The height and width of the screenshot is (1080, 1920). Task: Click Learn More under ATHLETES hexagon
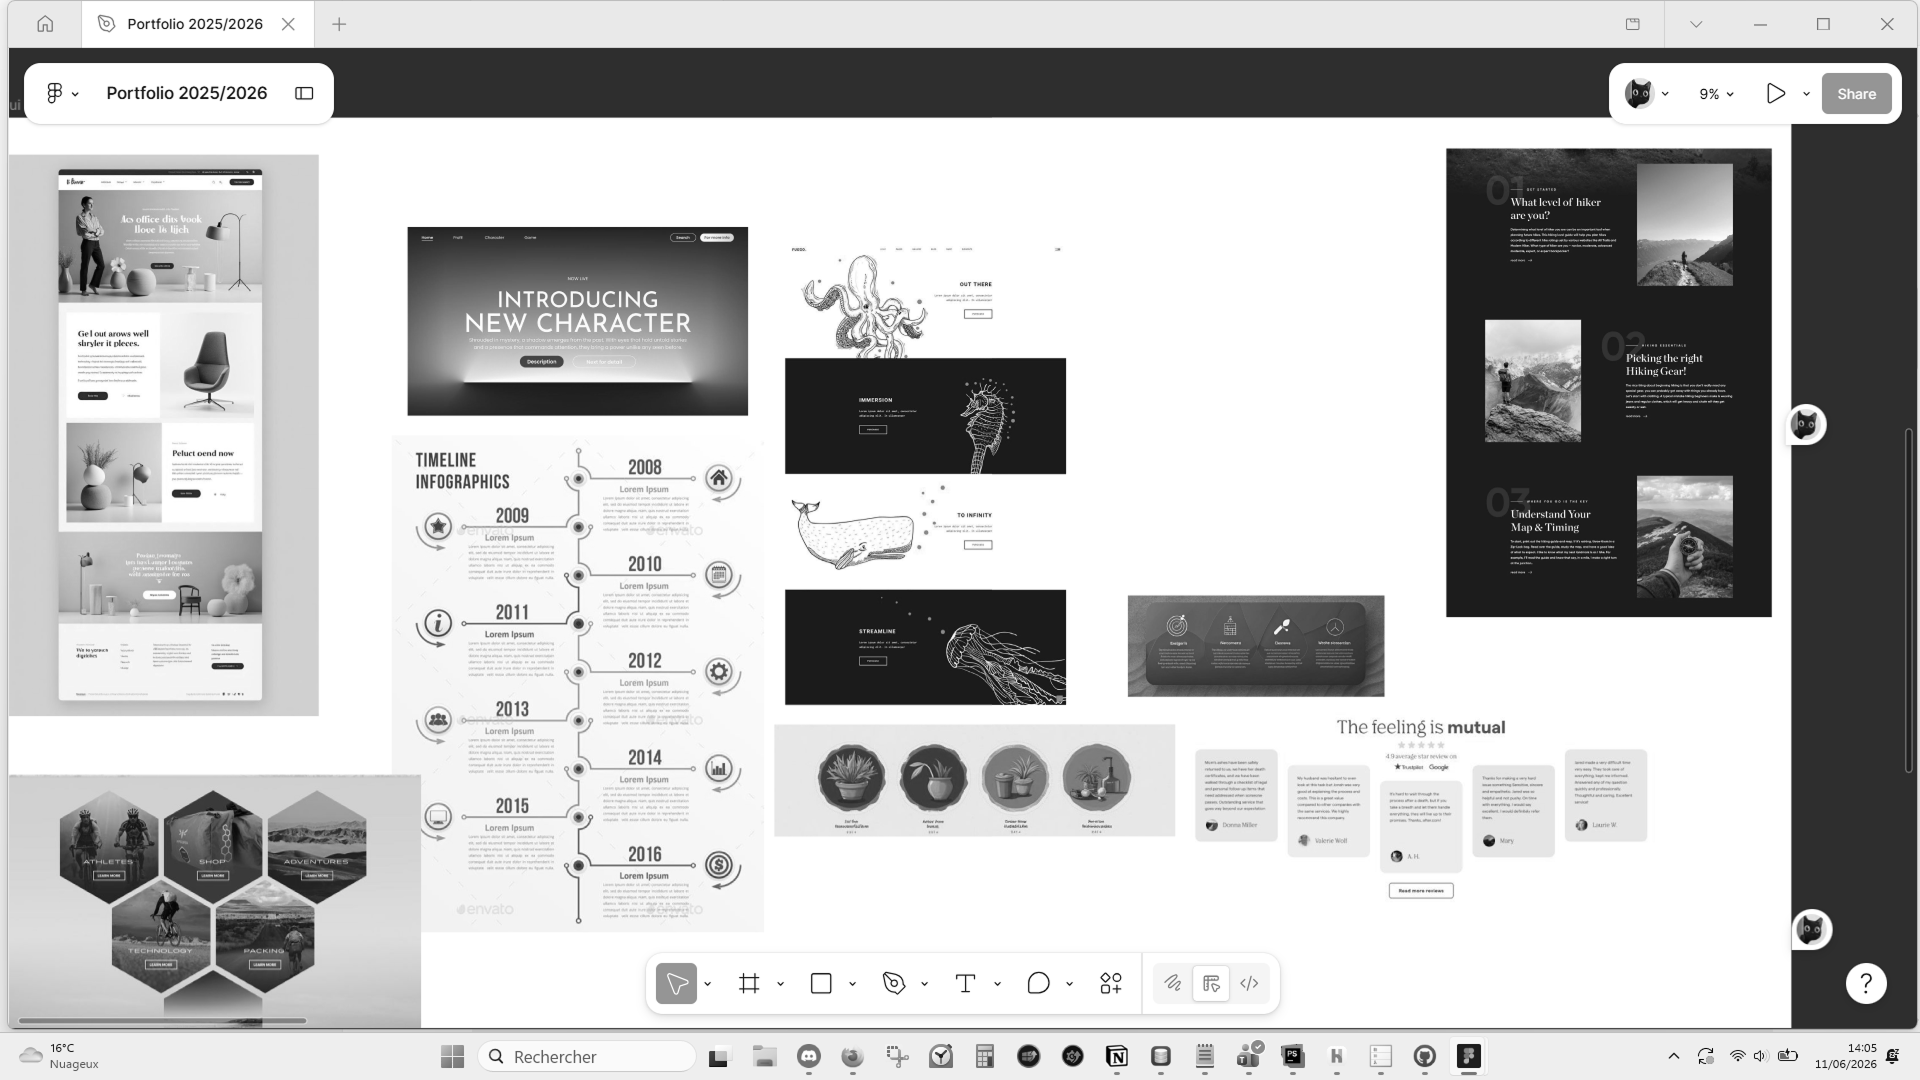(108, 875)
